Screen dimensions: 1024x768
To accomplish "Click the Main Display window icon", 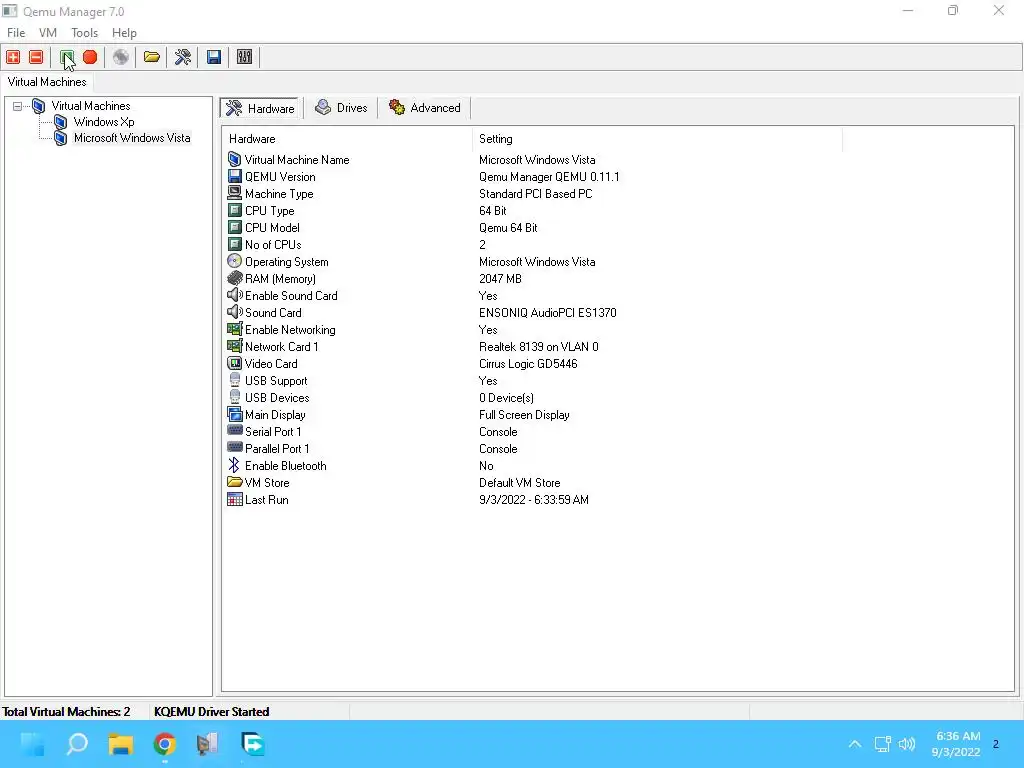I will (x=234, y=414).
